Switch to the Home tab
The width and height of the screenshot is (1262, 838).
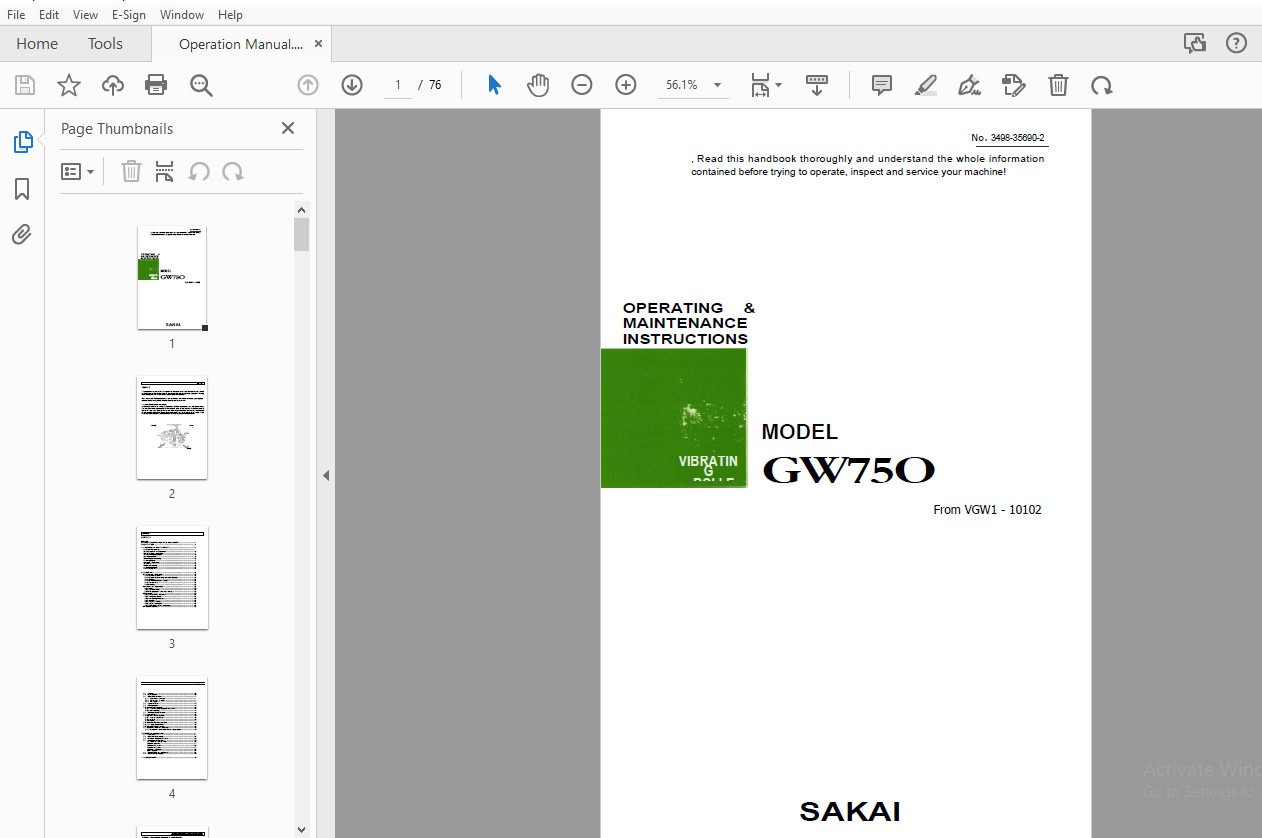click(37, 44)
